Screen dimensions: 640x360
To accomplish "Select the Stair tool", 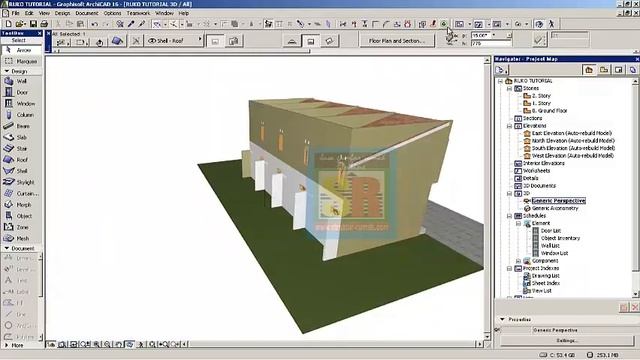I will point(21,149).
